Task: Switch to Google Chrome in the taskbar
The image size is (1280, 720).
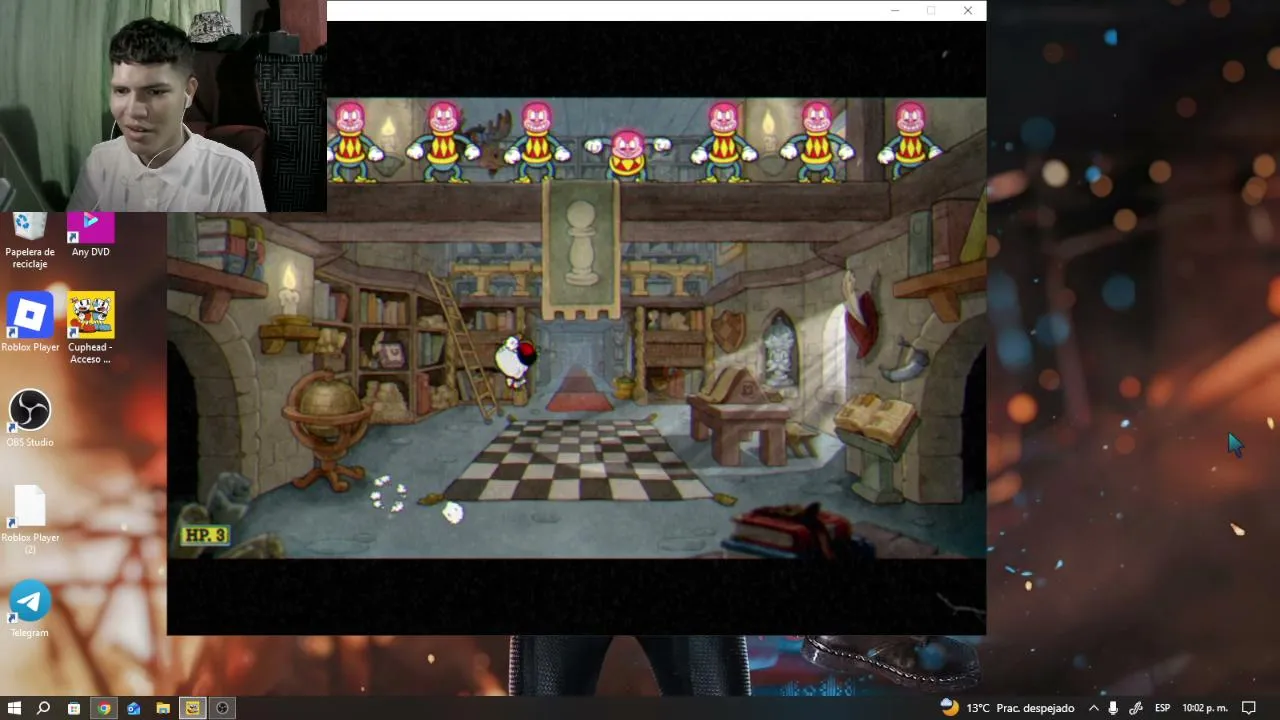Action: tap(103, 708)
